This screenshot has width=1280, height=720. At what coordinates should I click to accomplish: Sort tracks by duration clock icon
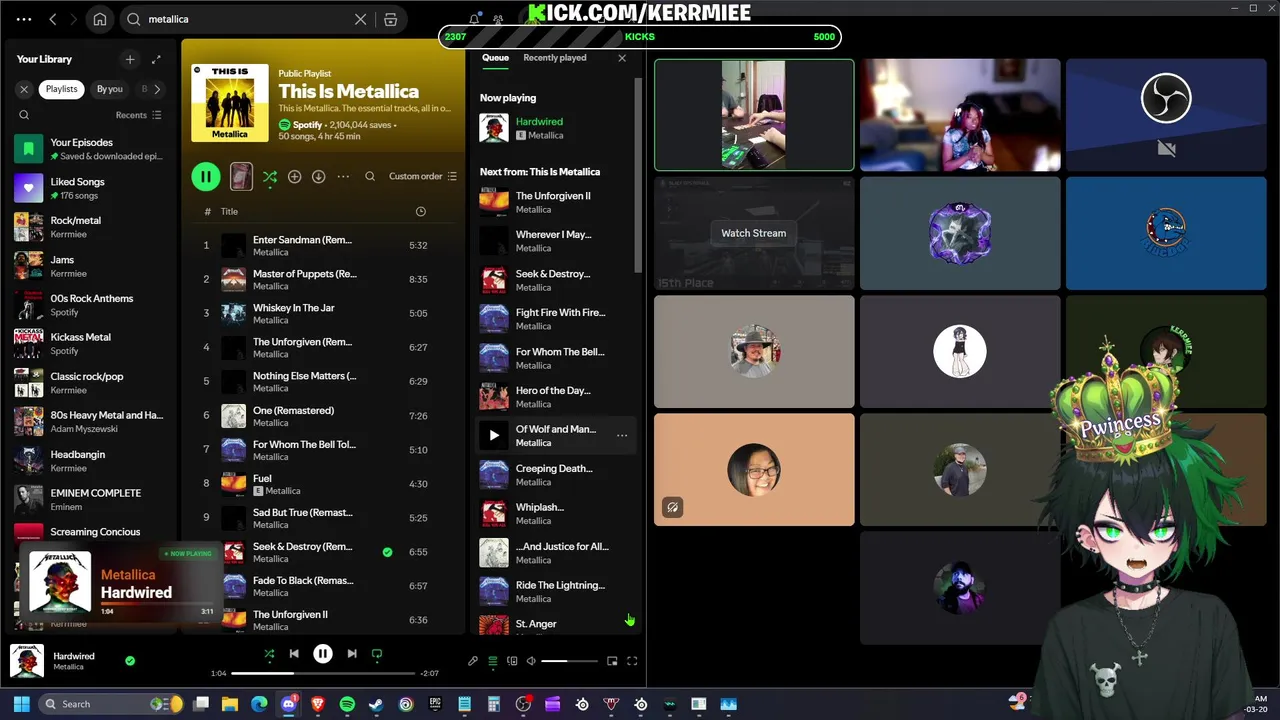420,212
